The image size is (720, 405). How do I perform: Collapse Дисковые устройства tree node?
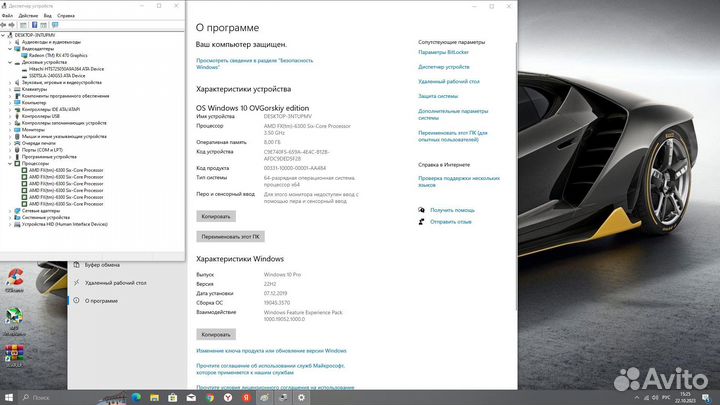pos(10,62)
